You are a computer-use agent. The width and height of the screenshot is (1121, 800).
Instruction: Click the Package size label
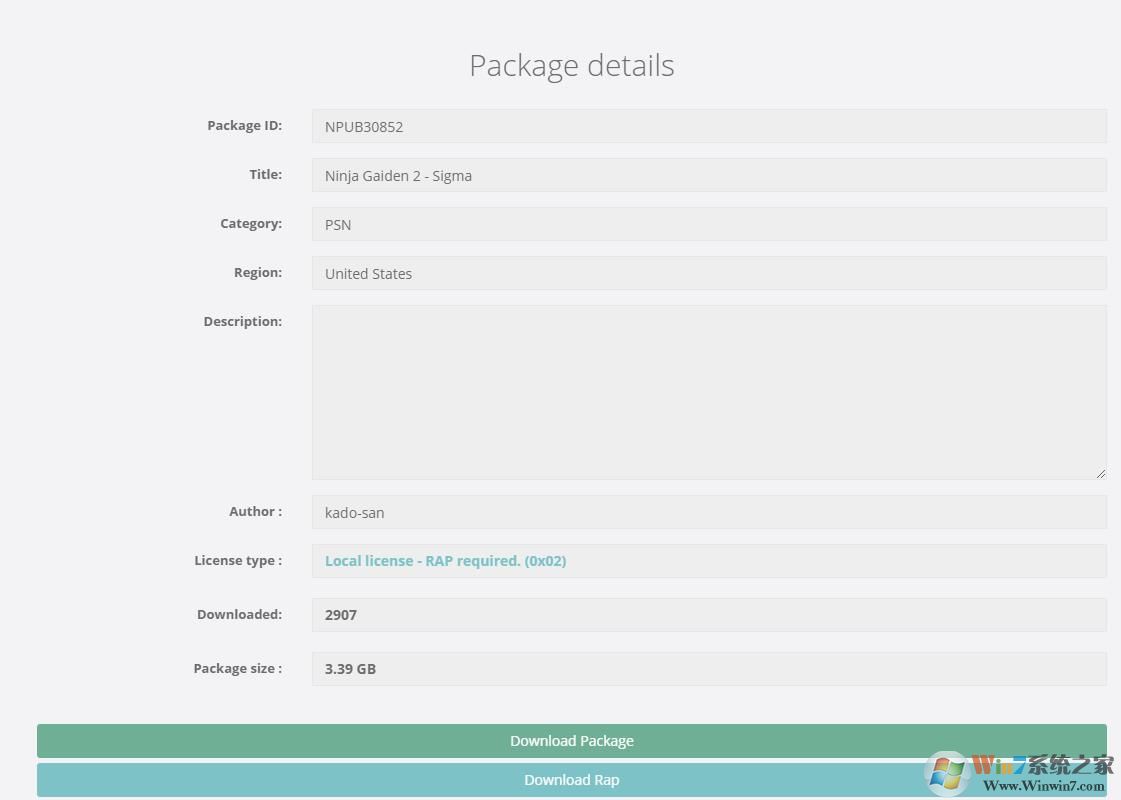tap(237, 668)
